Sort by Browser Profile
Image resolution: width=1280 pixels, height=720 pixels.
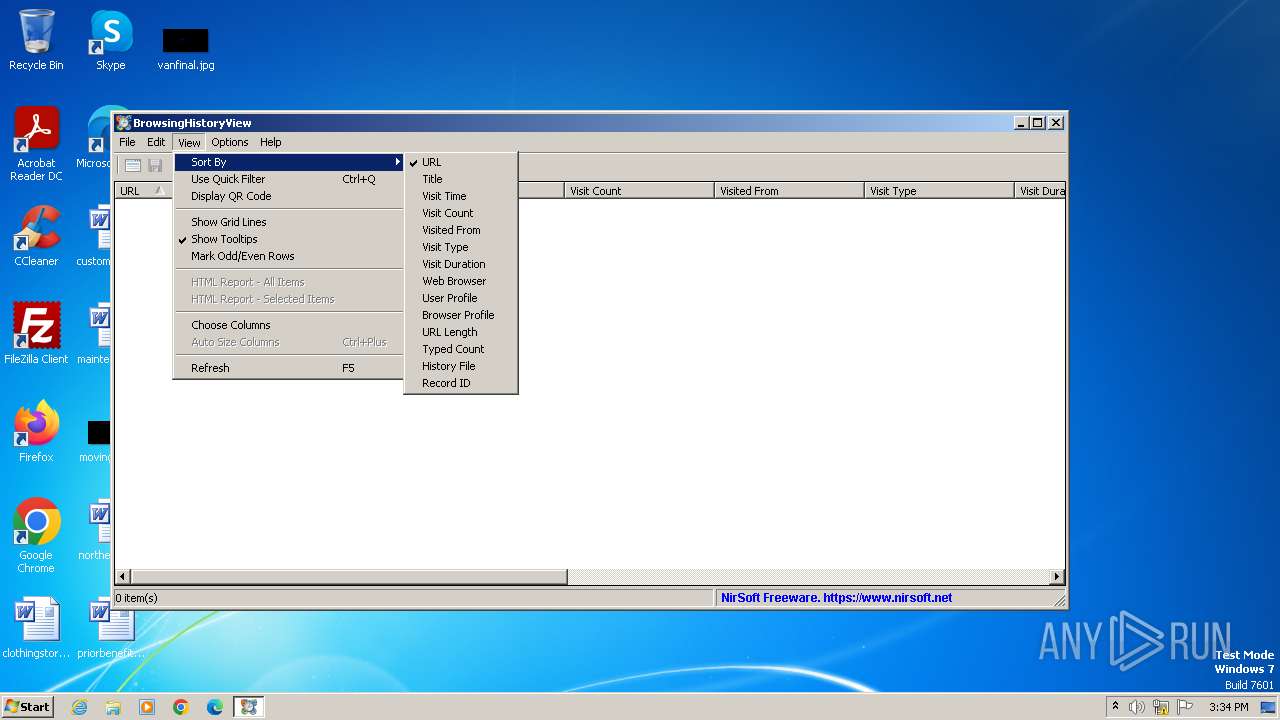461,315
